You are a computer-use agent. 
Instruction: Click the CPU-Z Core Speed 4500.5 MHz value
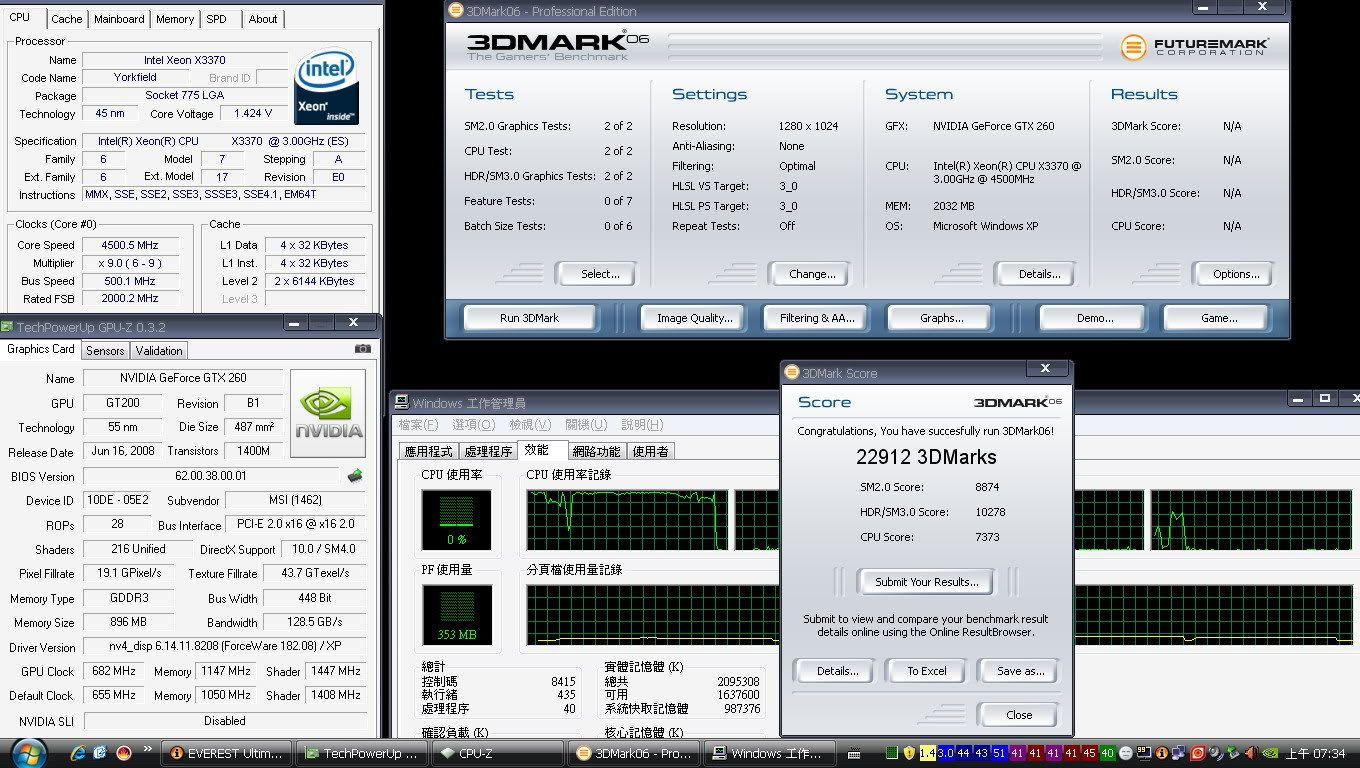coord(130,245)
